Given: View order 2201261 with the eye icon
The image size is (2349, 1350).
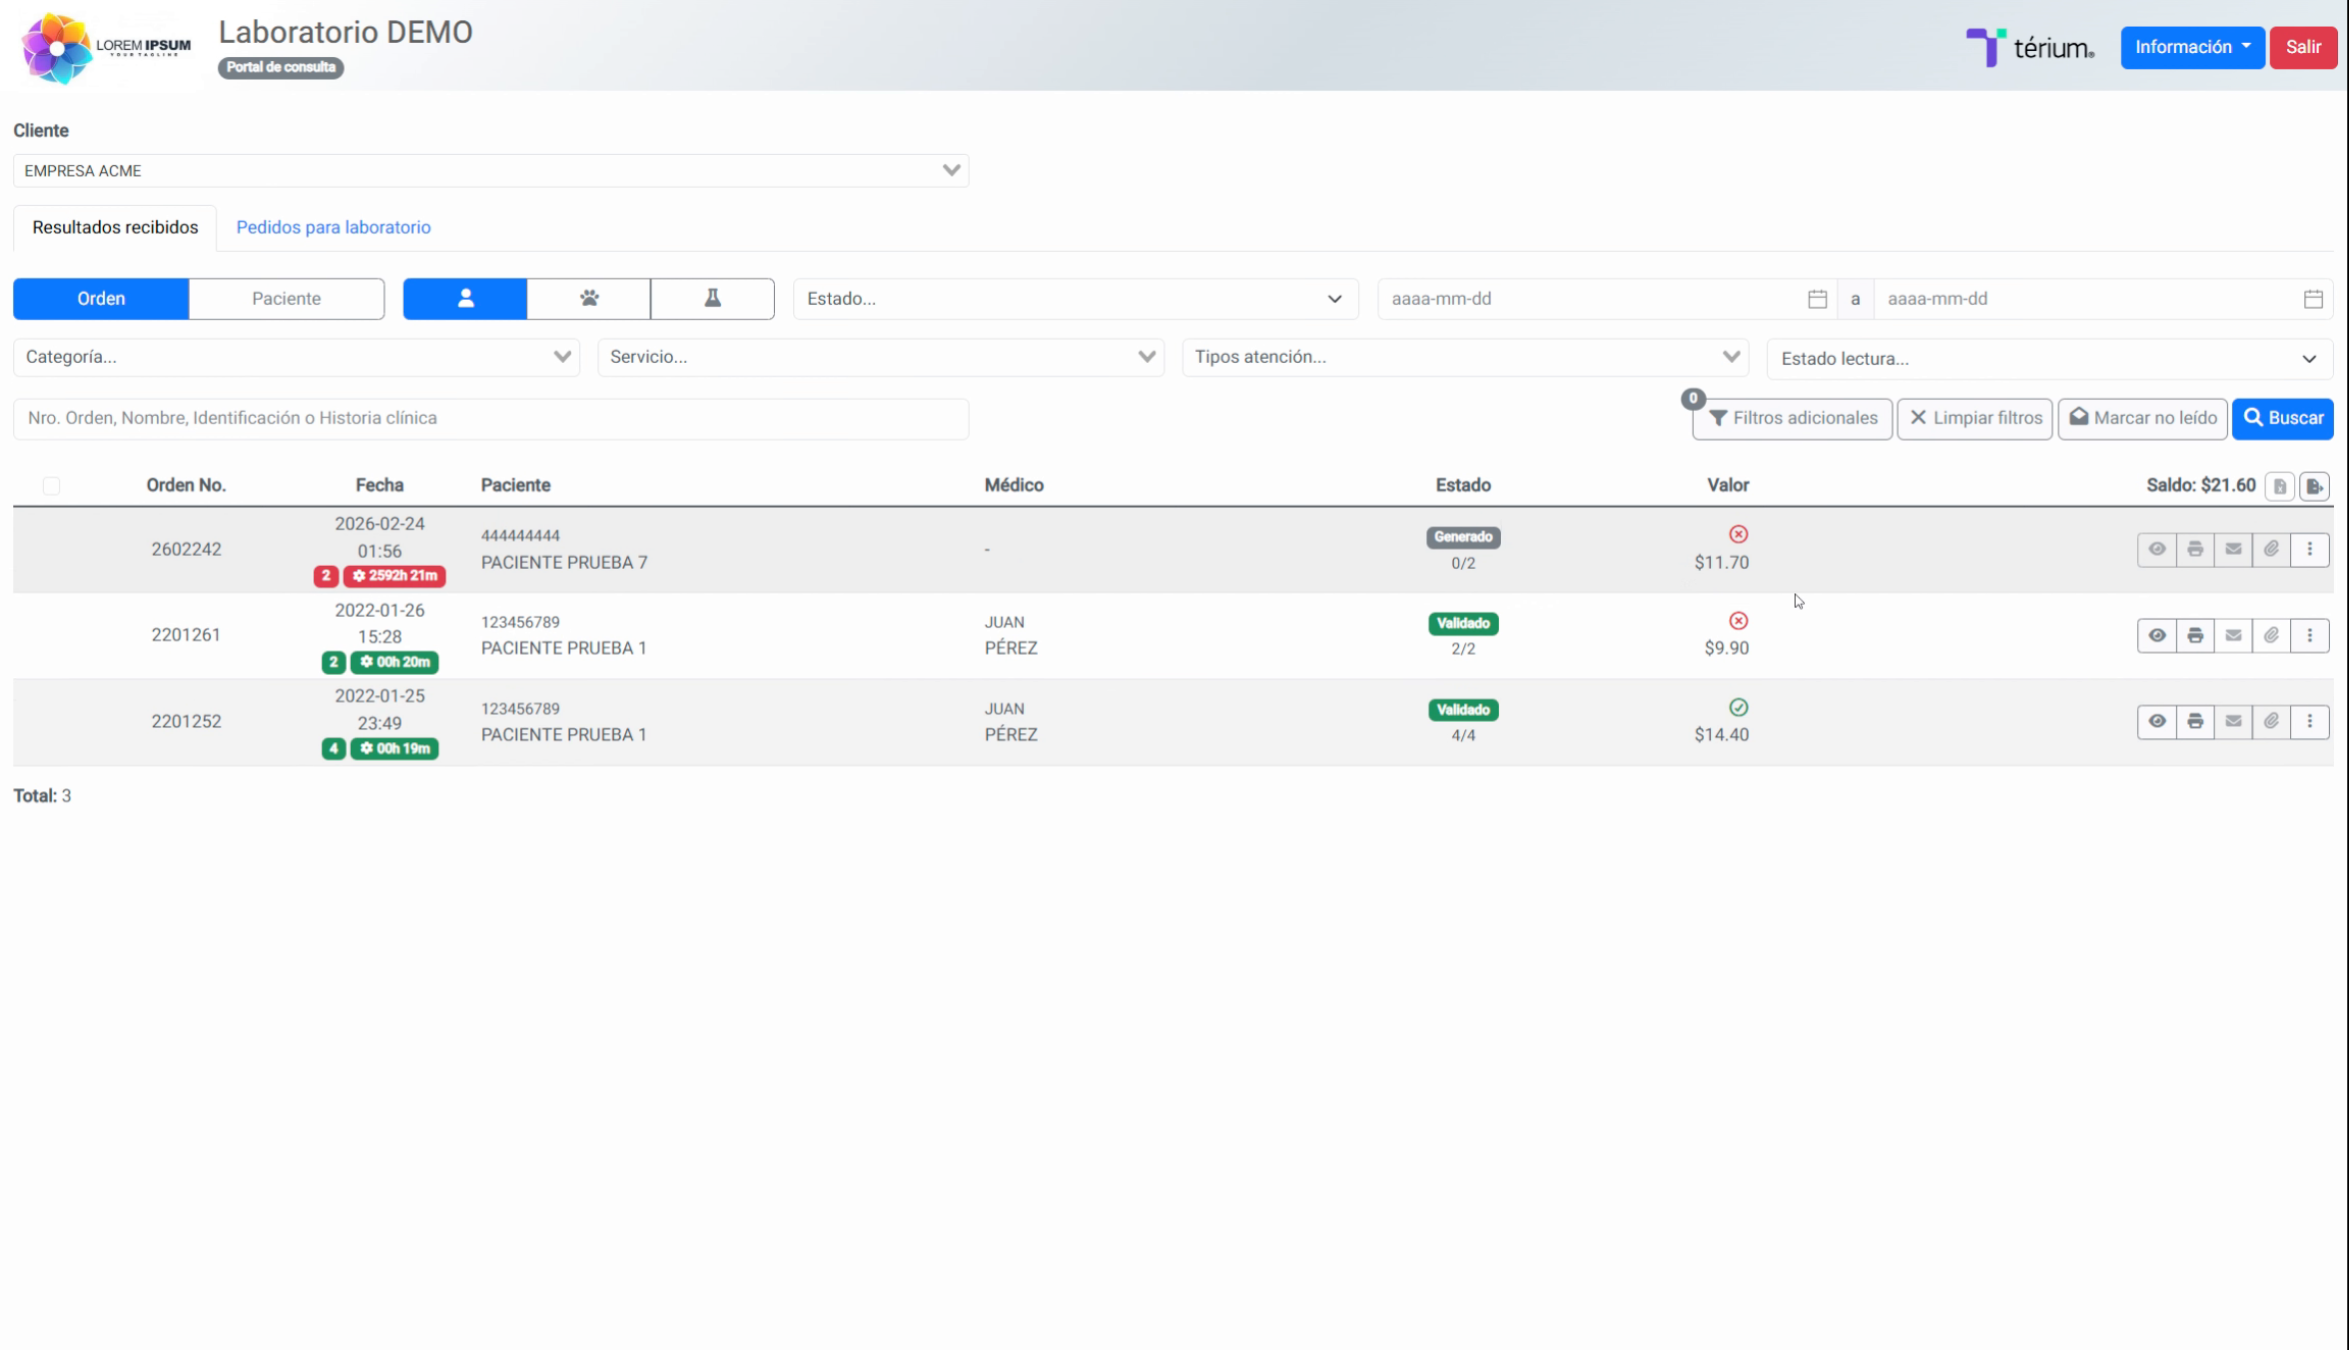Looking at the screenshot, I should click(2157, 635).
